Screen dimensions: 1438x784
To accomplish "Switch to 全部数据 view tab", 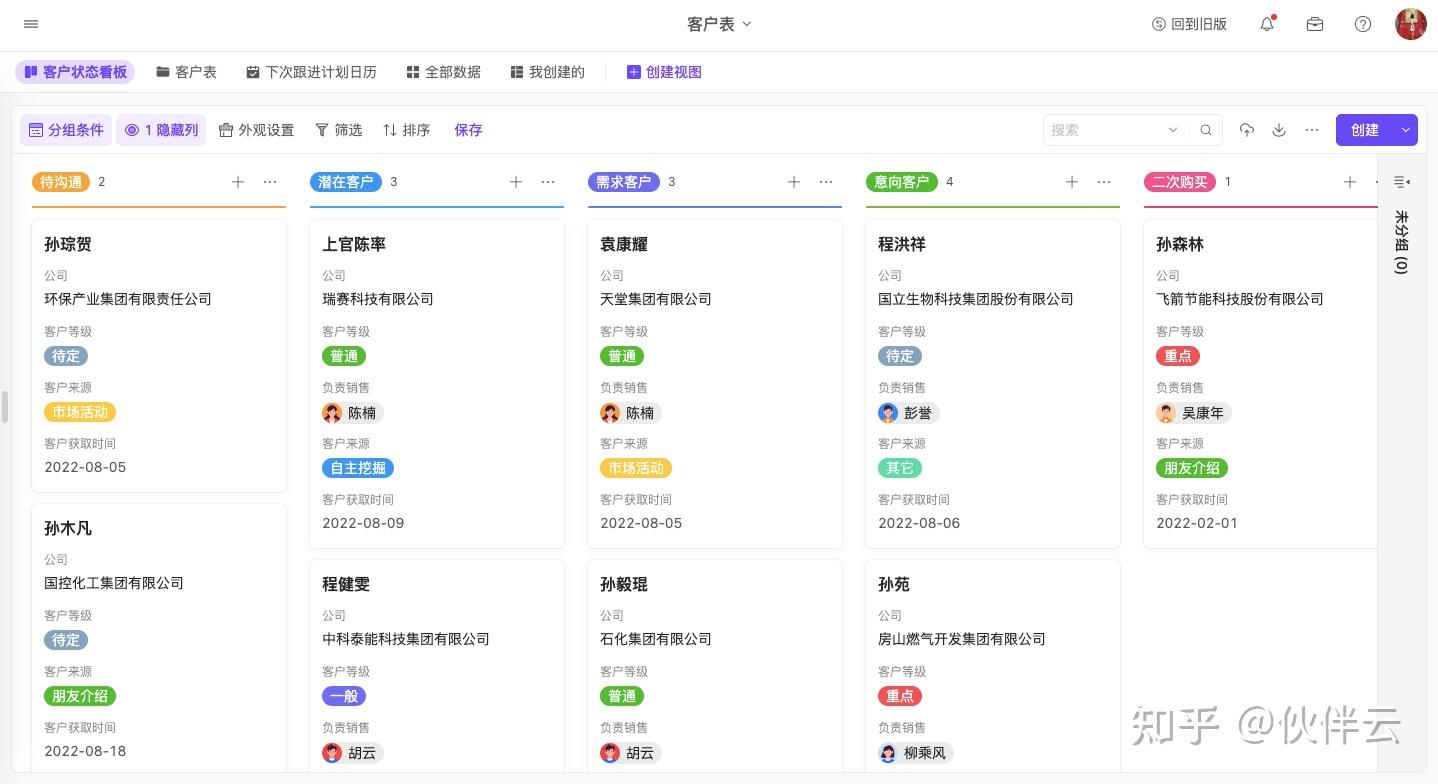I will point(443,72).
